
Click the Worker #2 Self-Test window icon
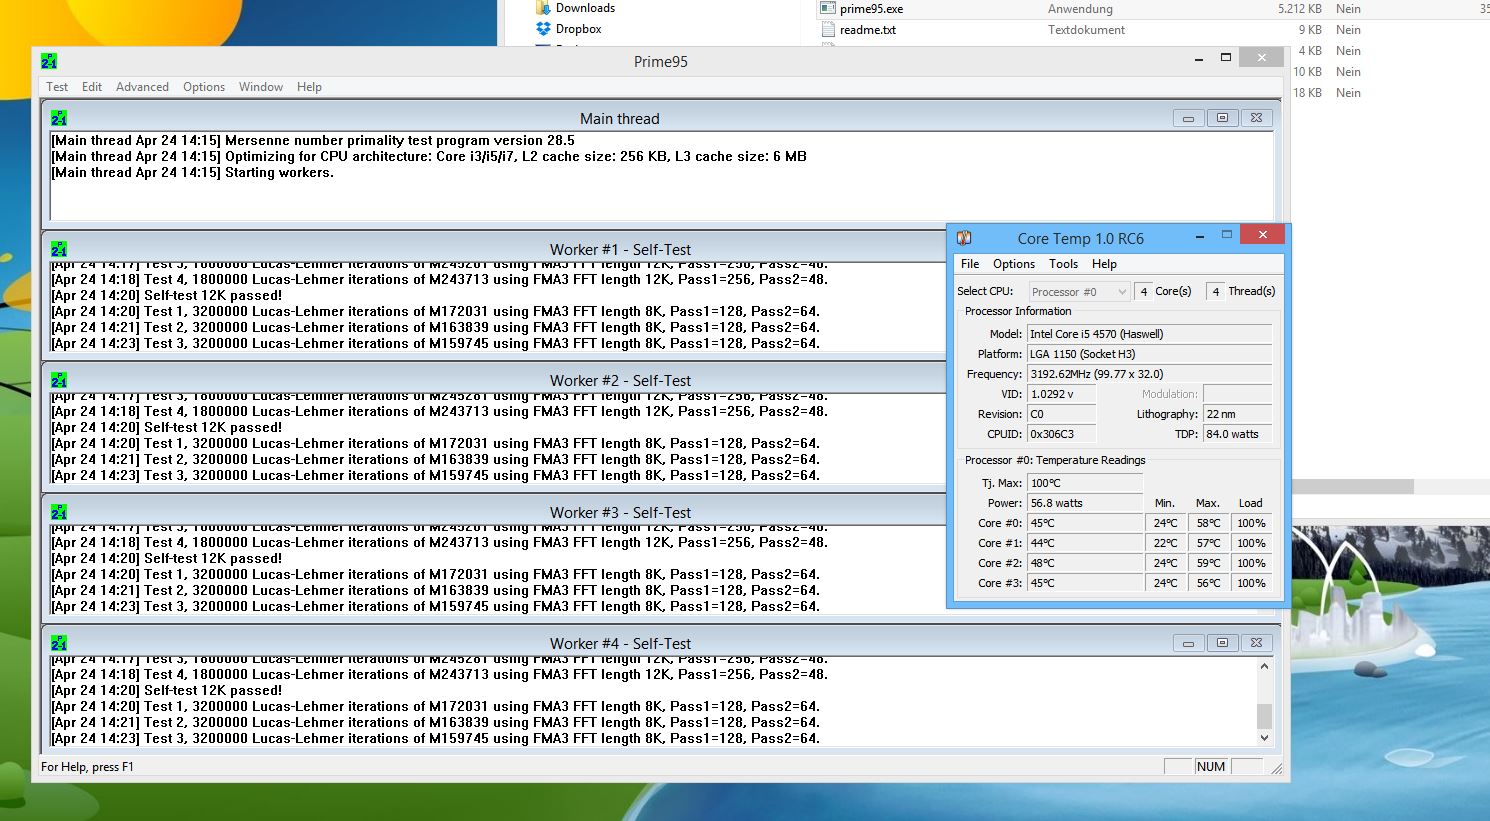[x=59, y=380]
